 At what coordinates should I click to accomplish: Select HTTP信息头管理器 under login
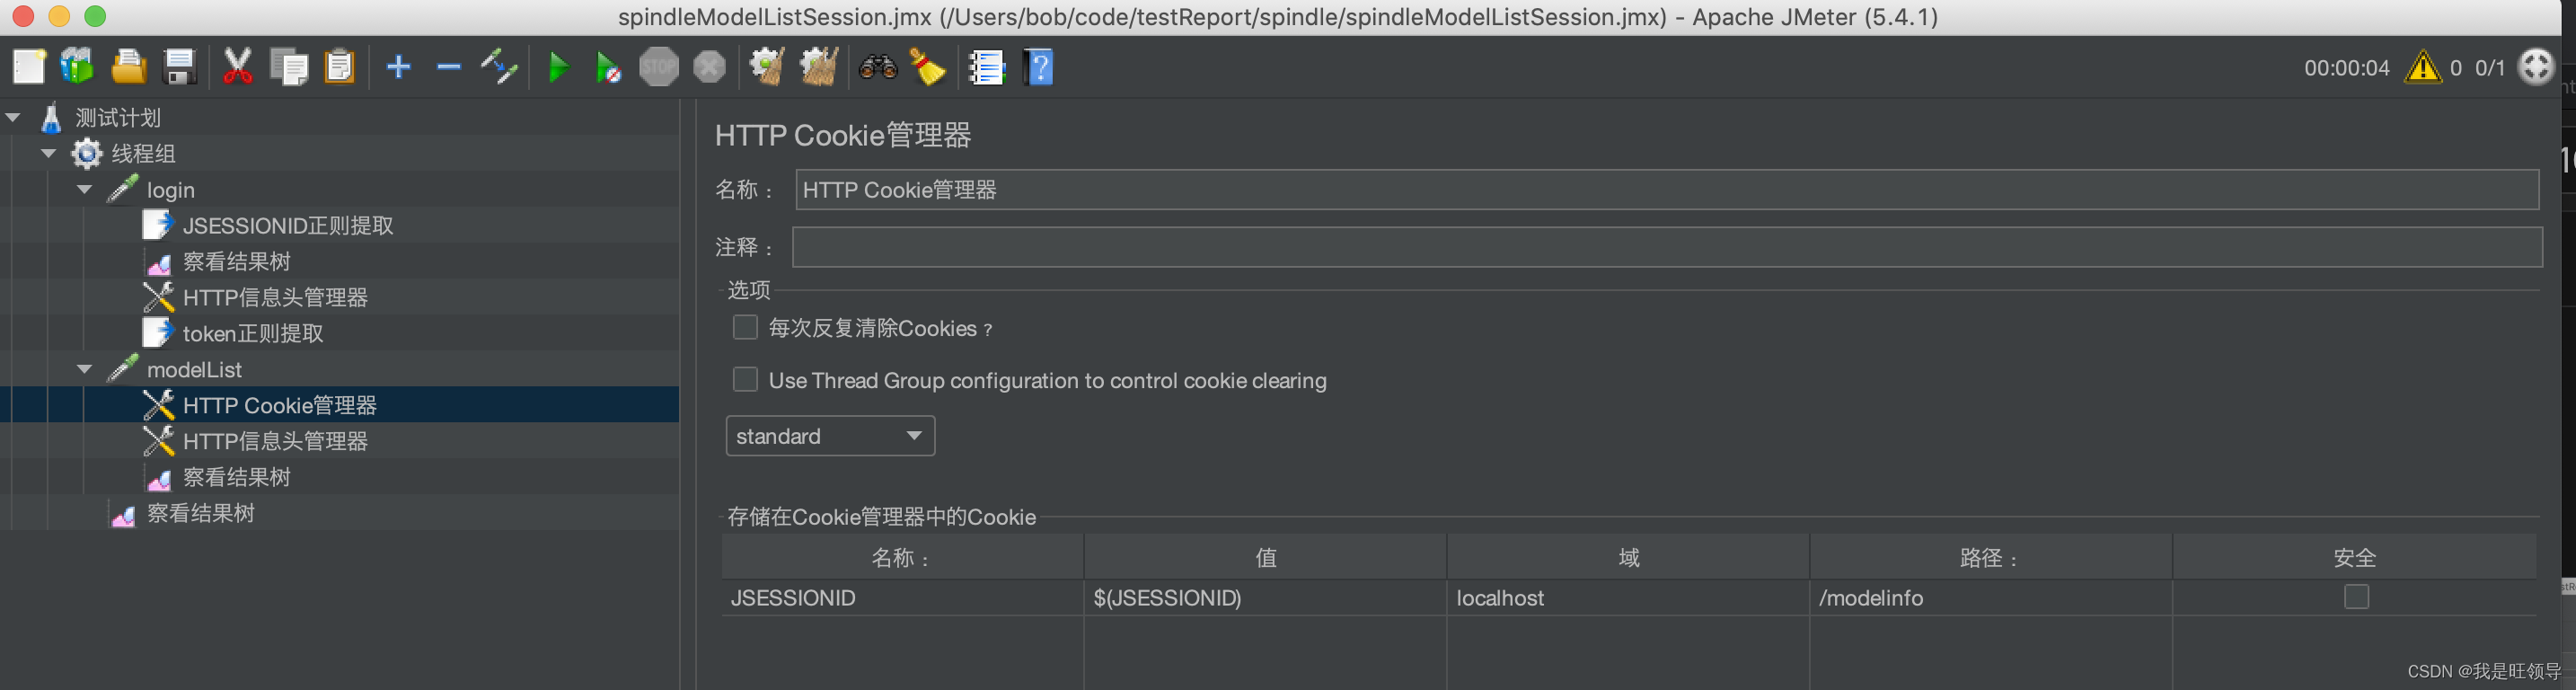[275, 298]
